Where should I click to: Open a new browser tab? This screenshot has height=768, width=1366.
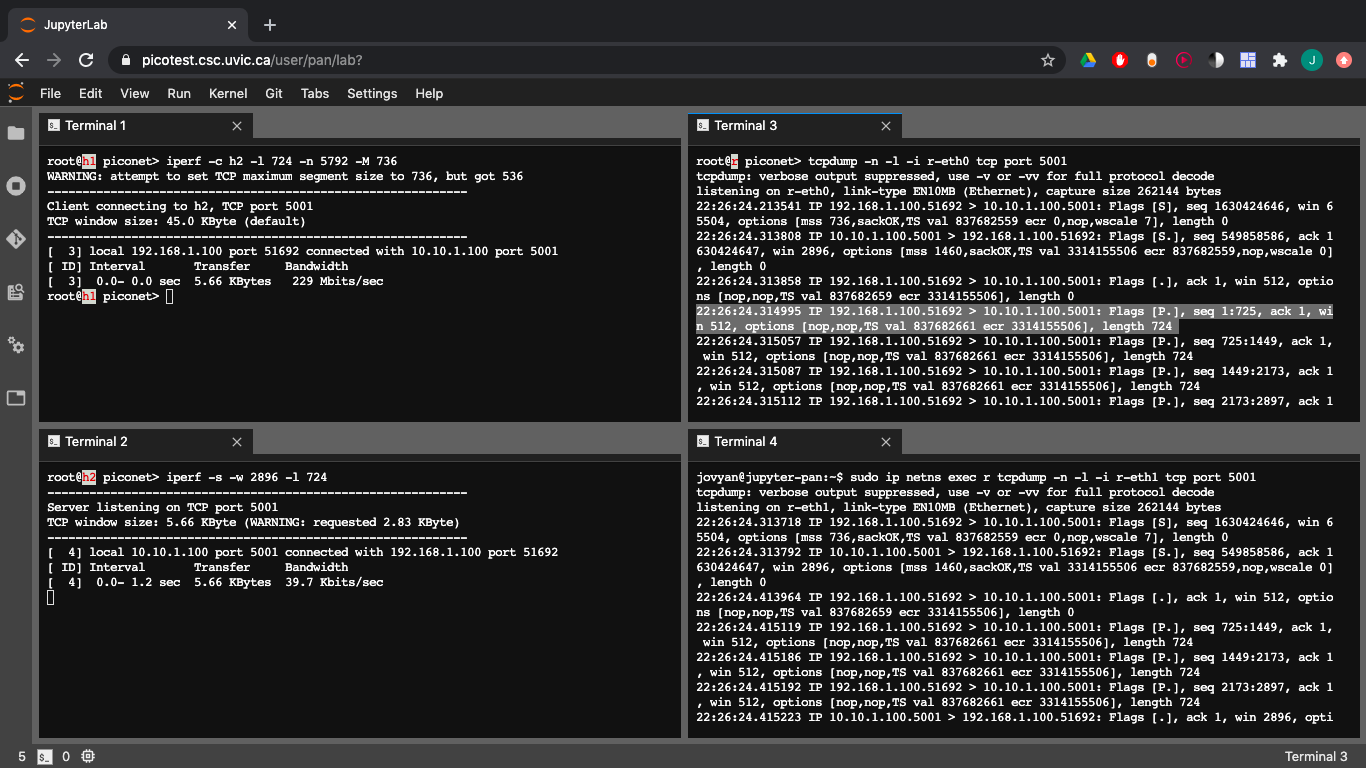click(x=270, y=25)
